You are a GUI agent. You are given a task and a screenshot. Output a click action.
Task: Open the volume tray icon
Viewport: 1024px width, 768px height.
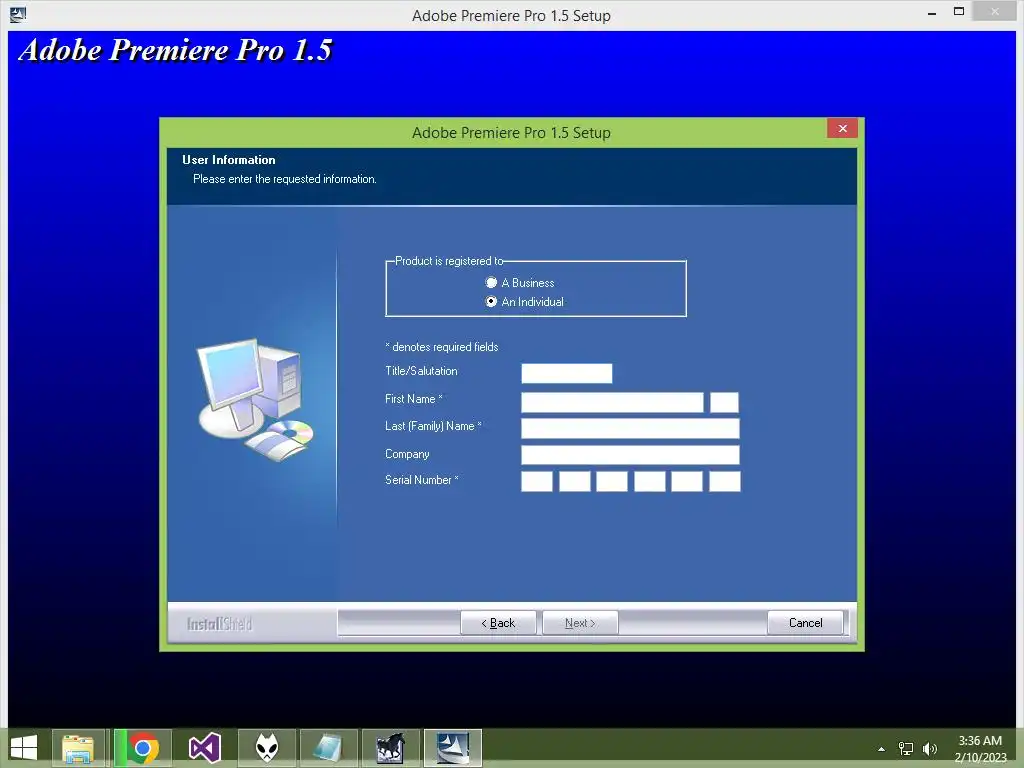[930, 749]
